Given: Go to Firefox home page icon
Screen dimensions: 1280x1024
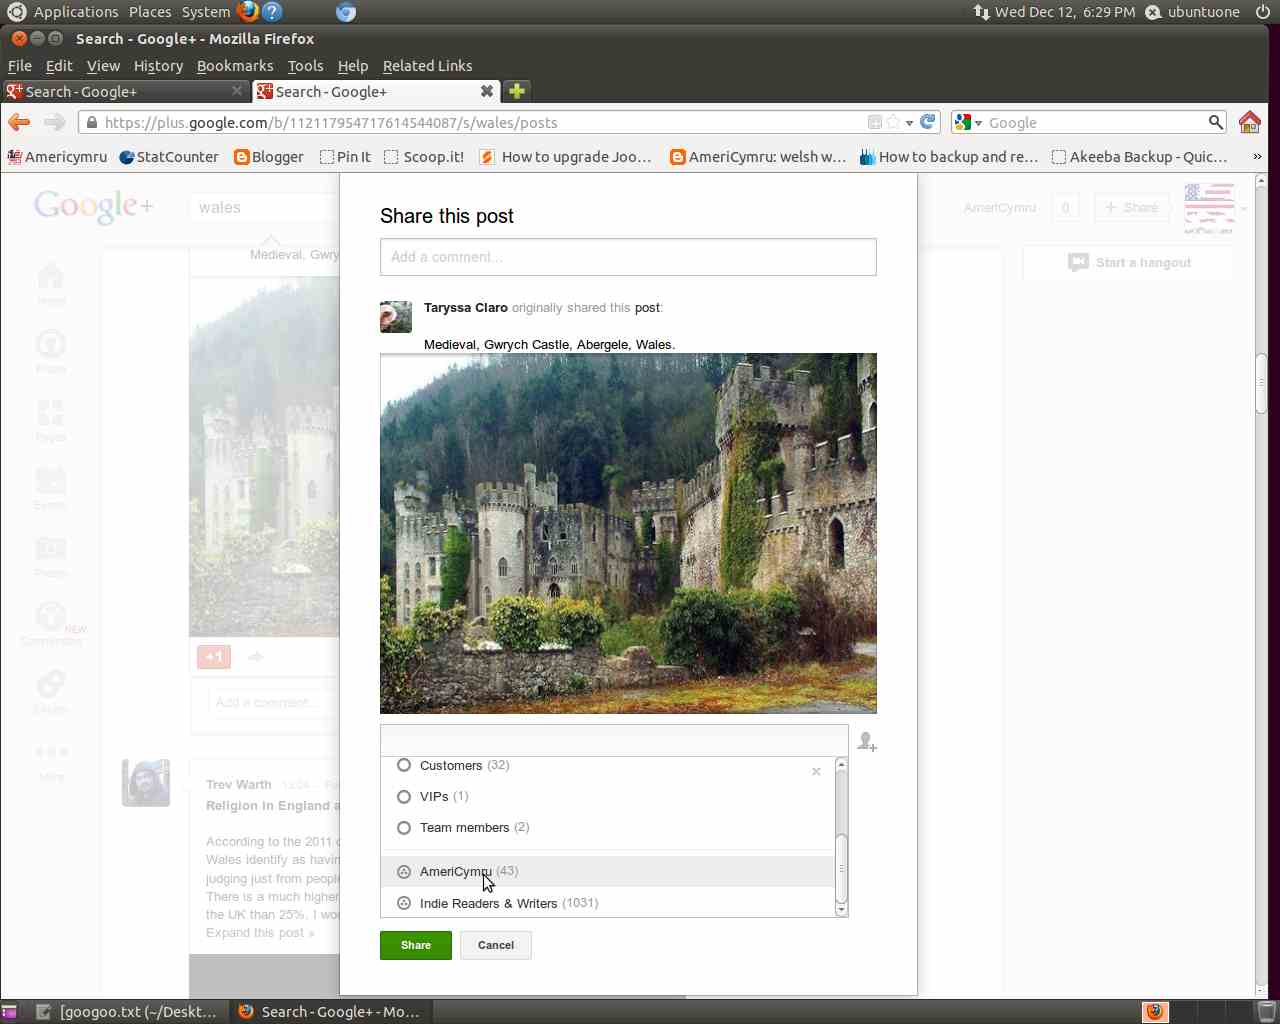Looking at the screenshot, I should pyautogui.click(x=1249, y=122).
